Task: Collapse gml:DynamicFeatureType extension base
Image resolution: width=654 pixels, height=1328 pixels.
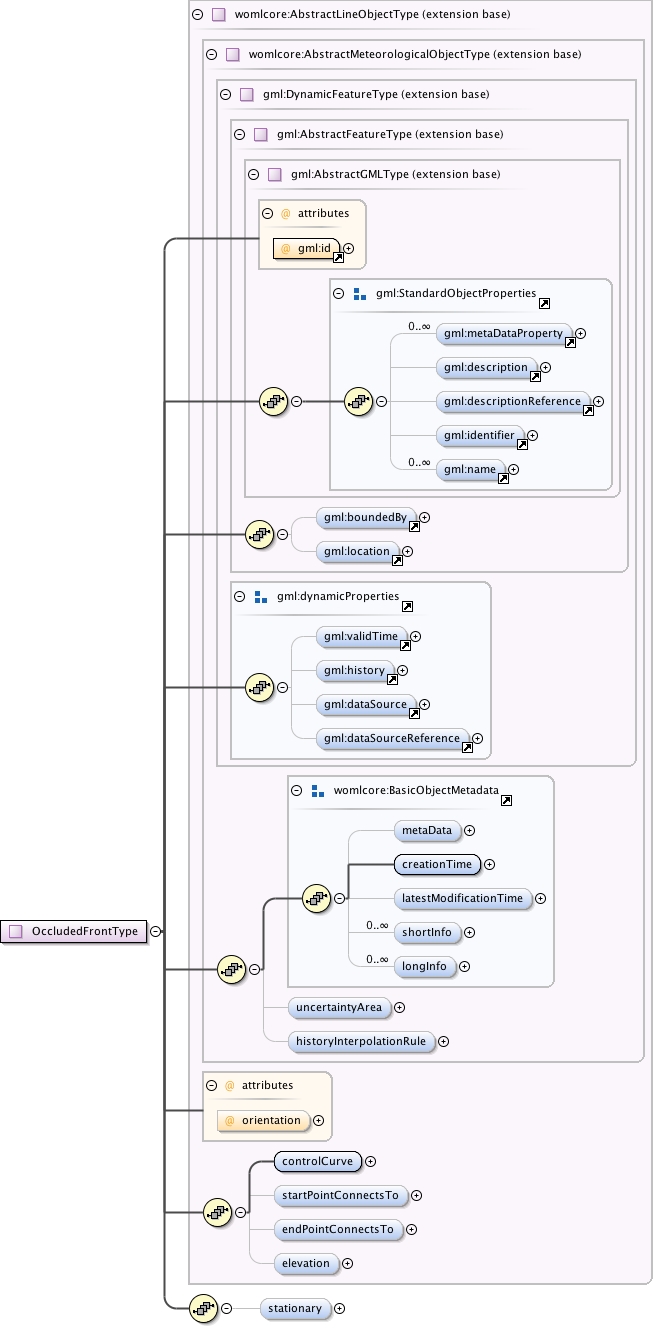Action: (x=225, y=94)
